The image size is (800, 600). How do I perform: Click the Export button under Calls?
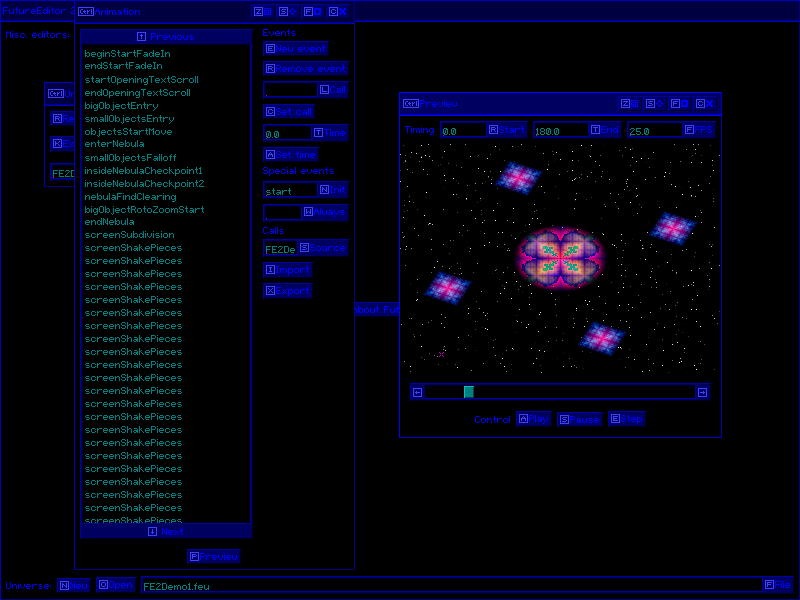(288, 291)
